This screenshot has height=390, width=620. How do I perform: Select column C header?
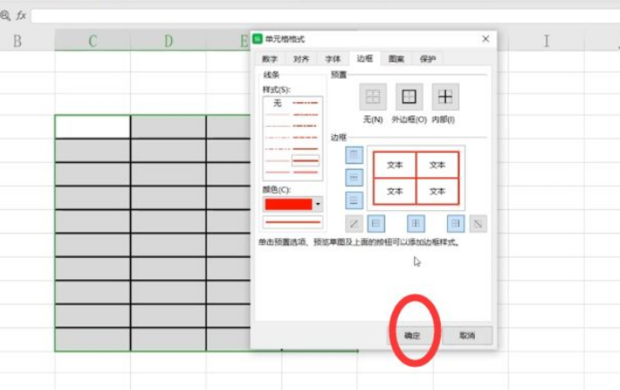click(93, 41)
